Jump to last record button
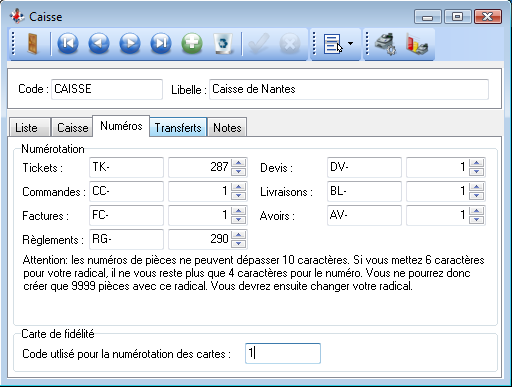Screen dimensions: 512x387 161,43
